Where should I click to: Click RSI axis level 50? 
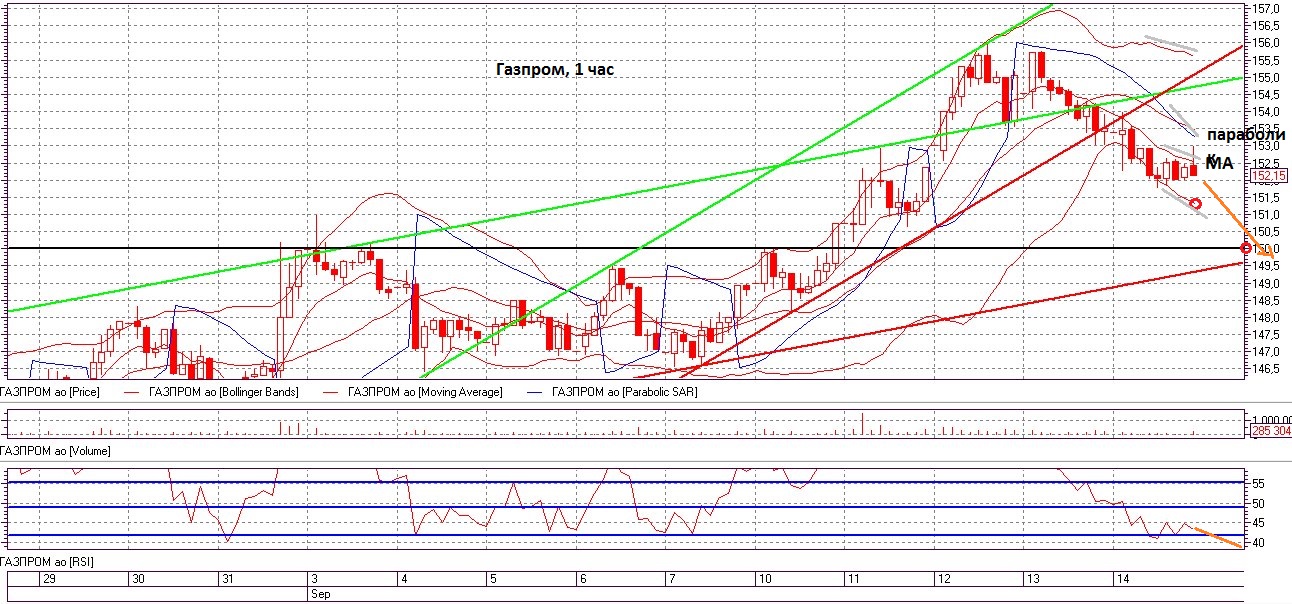pyautogui.click(x=1258, y=504)
